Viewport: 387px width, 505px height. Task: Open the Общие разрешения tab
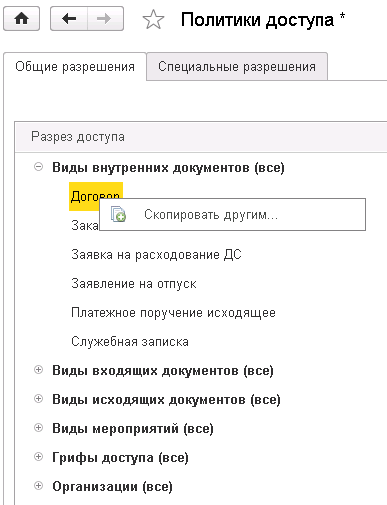click(75, 66)
